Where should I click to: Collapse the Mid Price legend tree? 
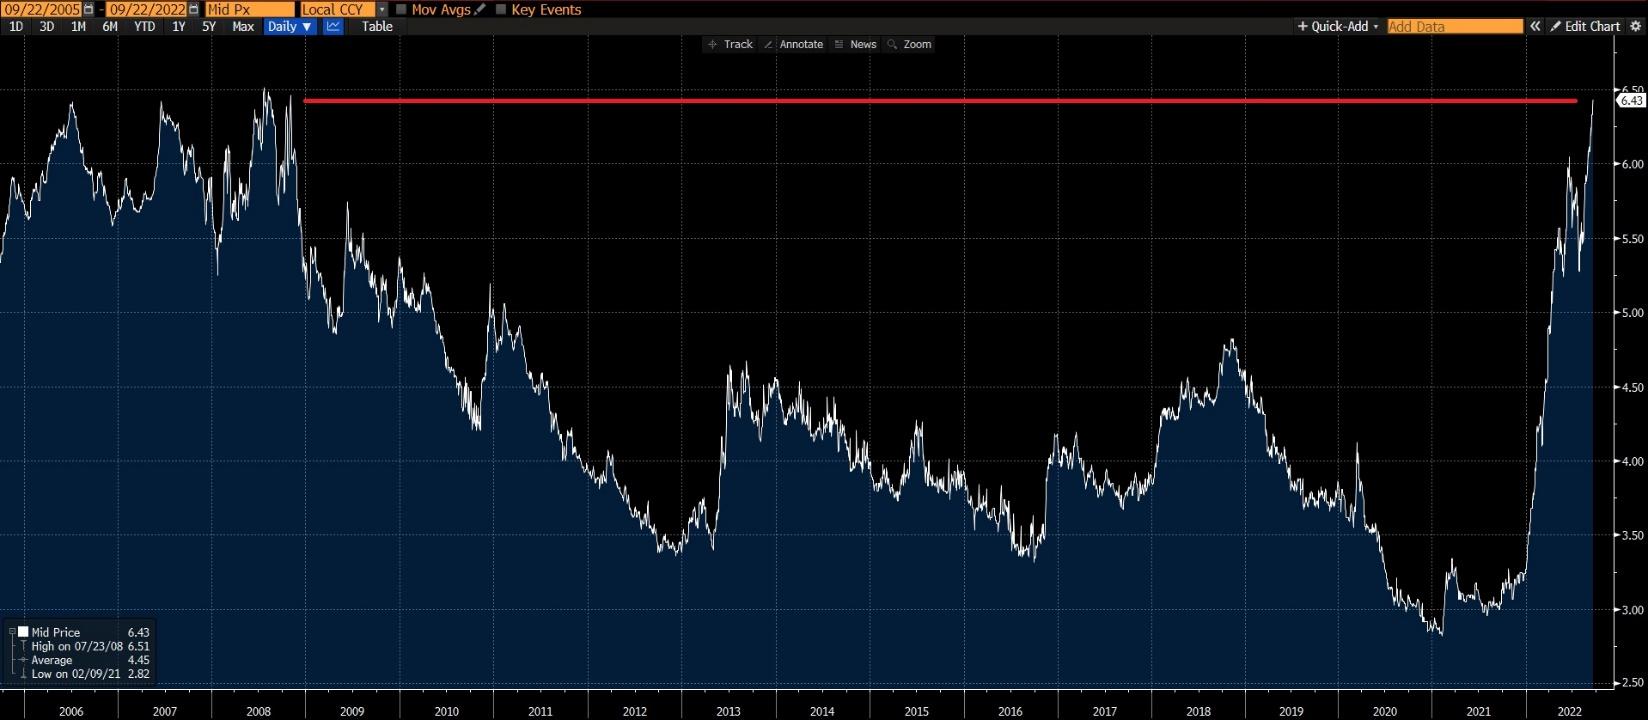click(11, 632)
